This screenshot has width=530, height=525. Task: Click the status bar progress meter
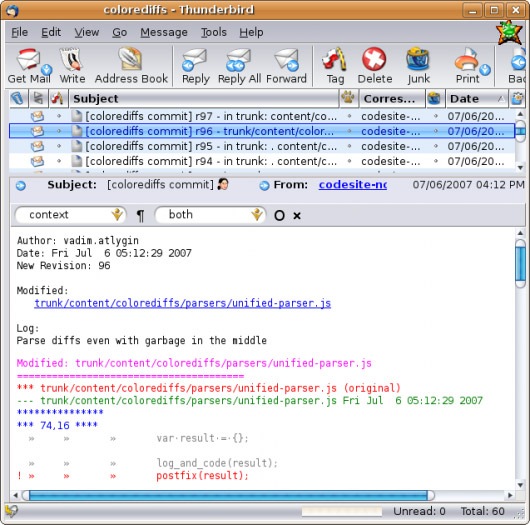pyautogui.click(x=341, y=511)
